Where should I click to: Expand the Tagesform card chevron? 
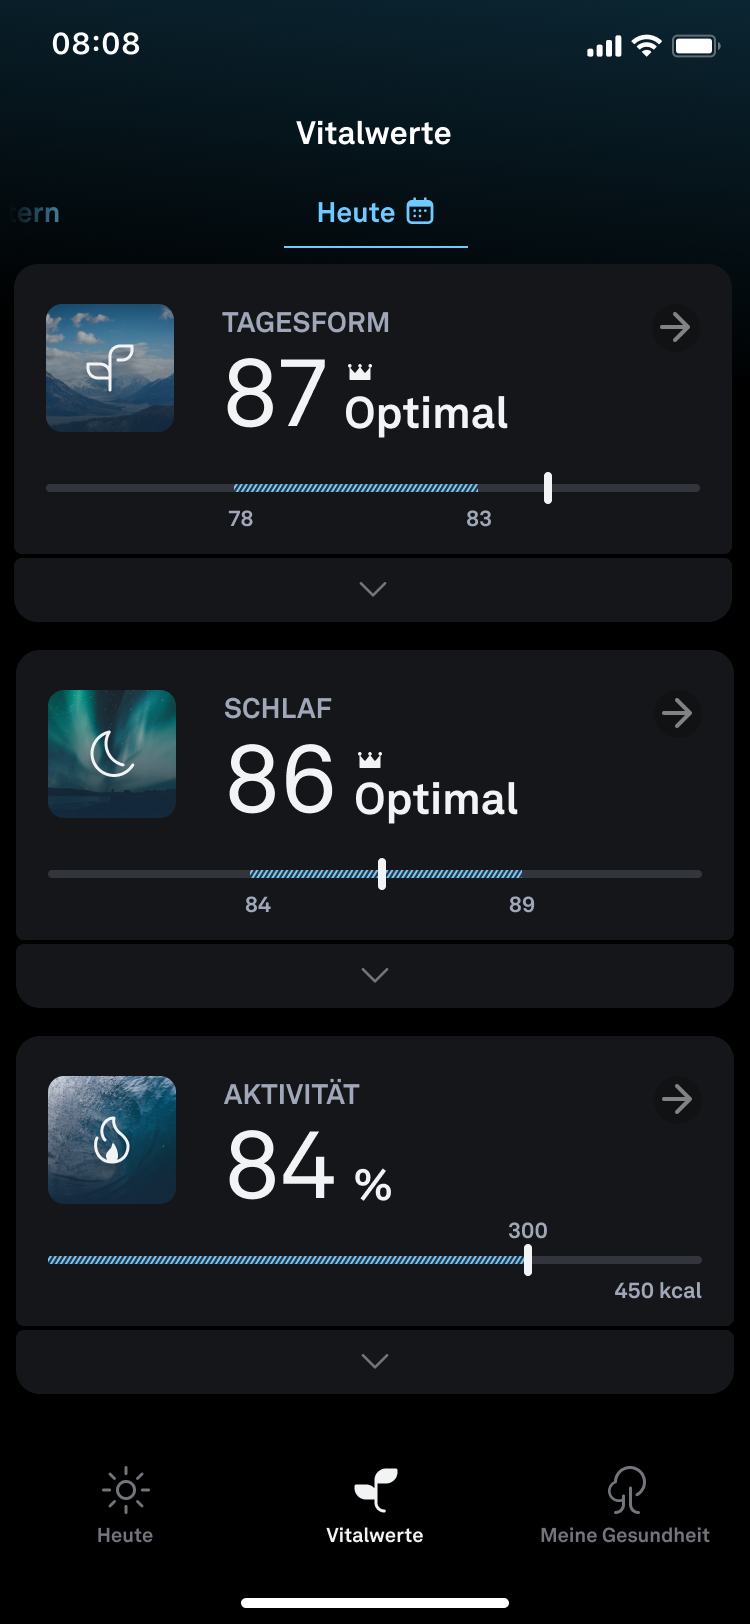[x=373, y=589]
